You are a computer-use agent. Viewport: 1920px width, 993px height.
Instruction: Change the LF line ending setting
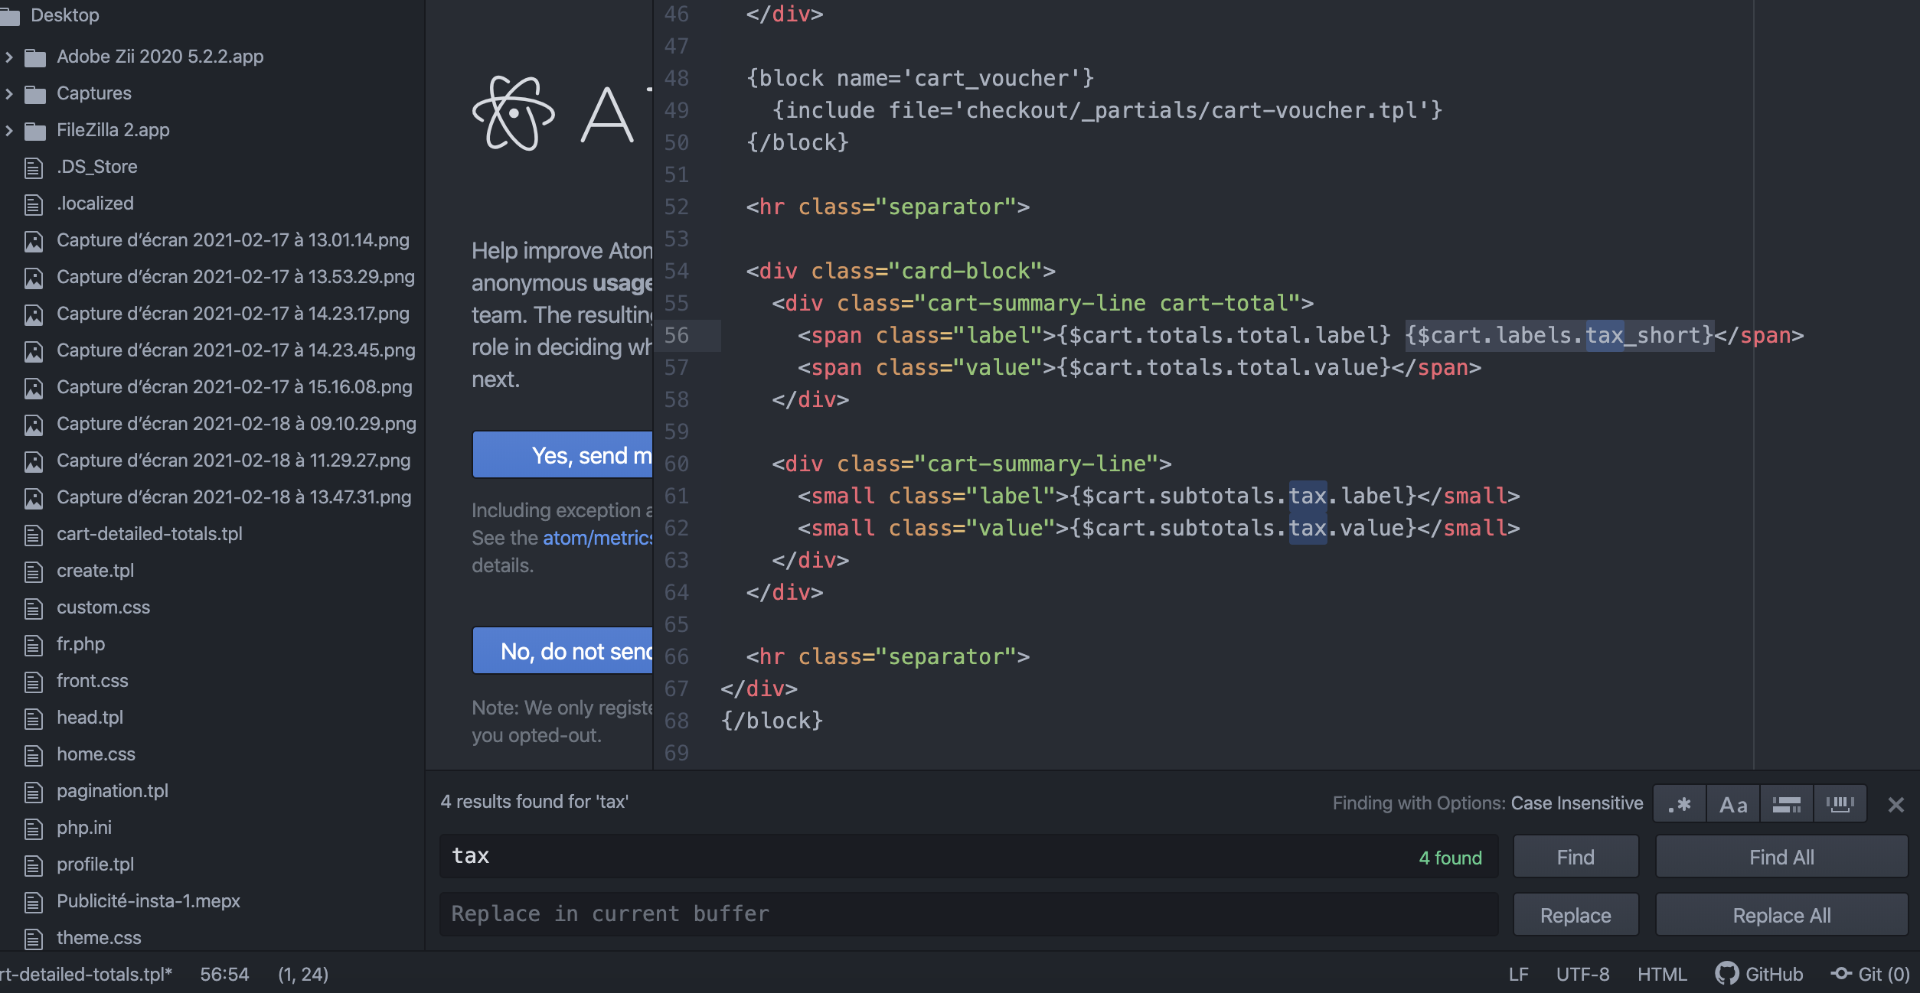click(1519, 974)
